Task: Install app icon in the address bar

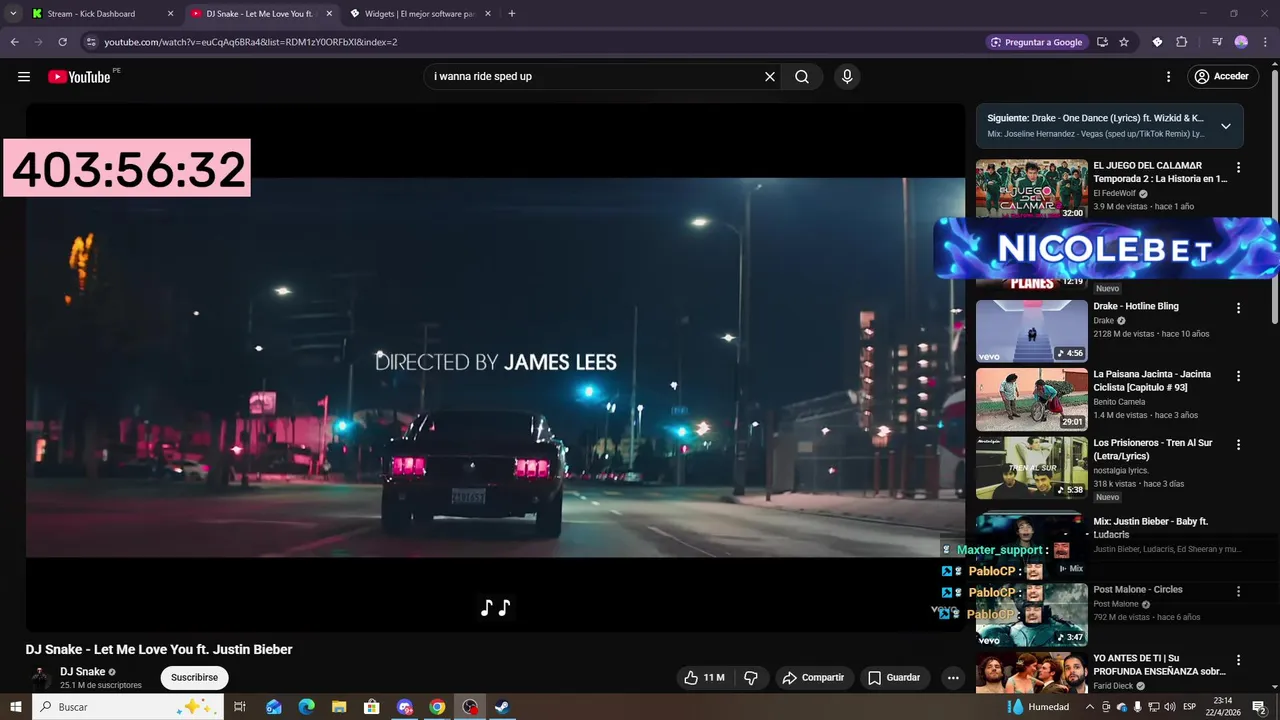Action: [1102, 42]
